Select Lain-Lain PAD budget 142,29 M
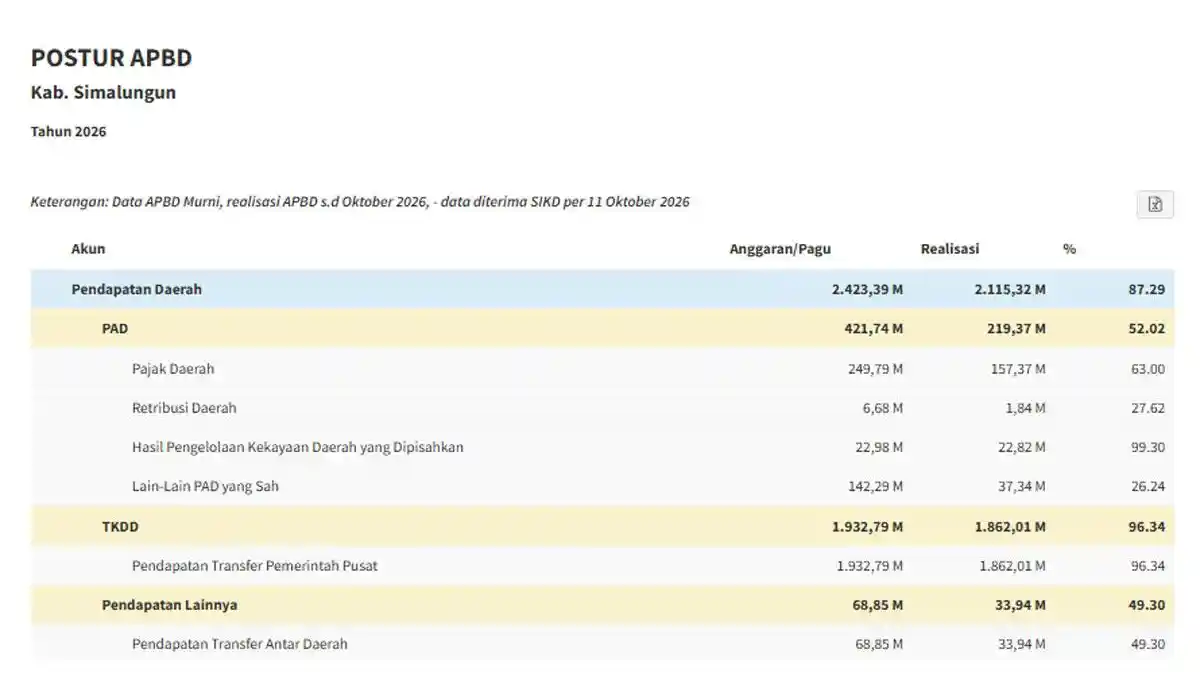This screenshot has width=1200, height=675. pos(876,488)
